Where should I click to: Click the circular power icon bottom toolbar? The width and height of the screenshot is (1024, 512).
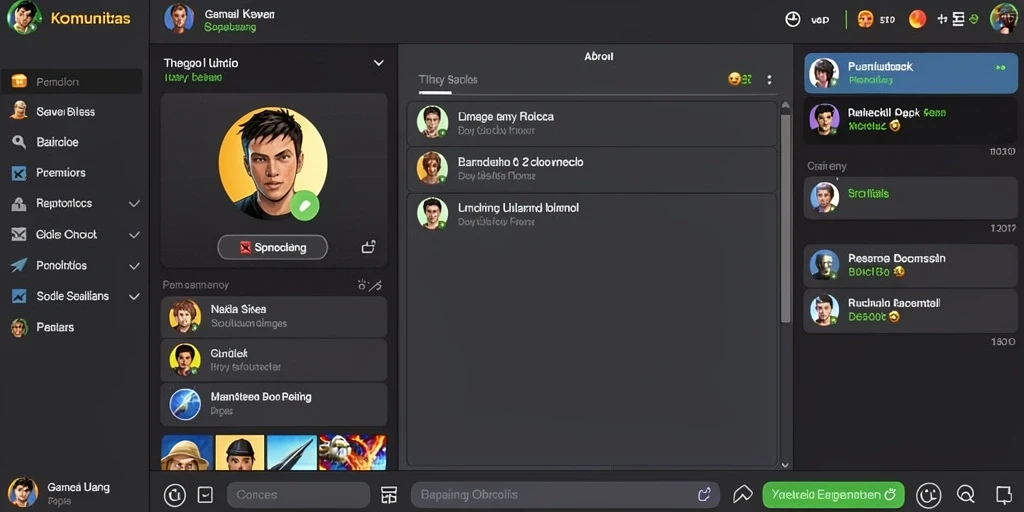(x=174, y=494)
